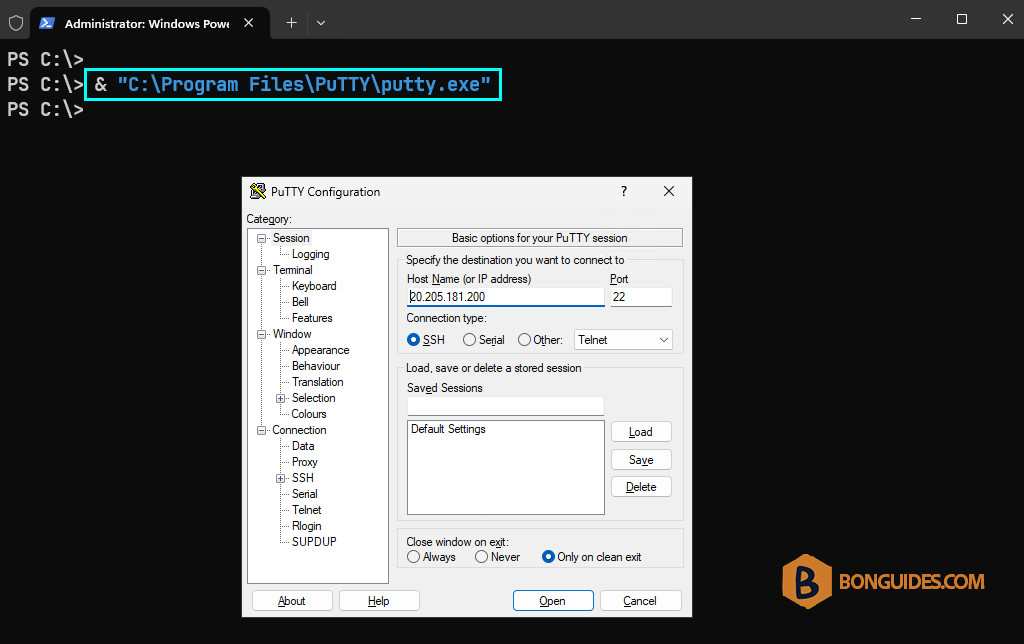This screenshot has width=1024, height=644.
Task: Select the Serial connection type radio button
Action: (x=469, y=340)
